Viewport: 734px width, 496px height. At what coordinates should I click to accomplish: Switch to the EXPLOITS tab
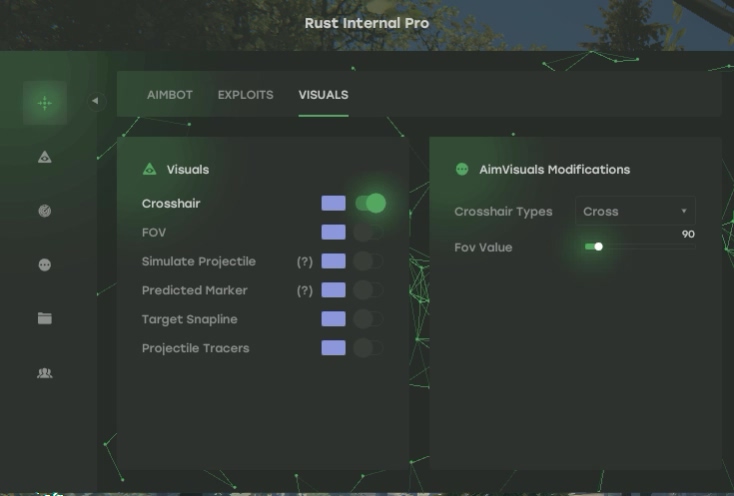pos(245,95)
